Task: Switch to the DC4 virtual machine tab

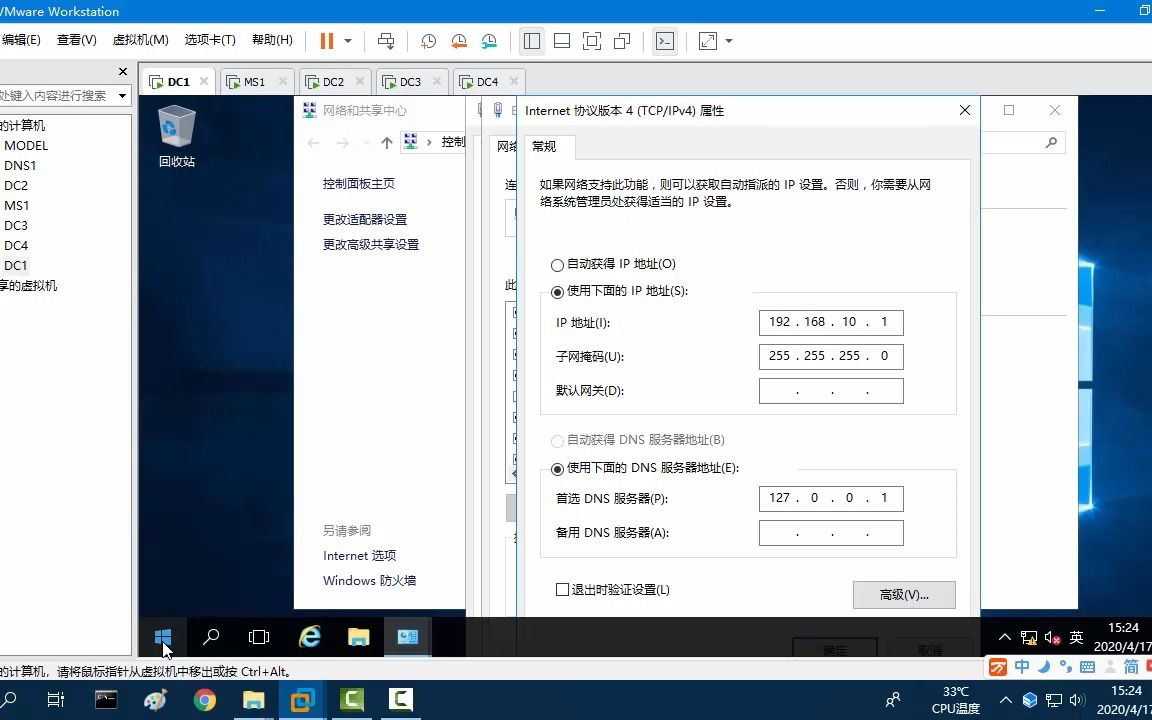Action: pyautogui.click(x=487, y=82)
